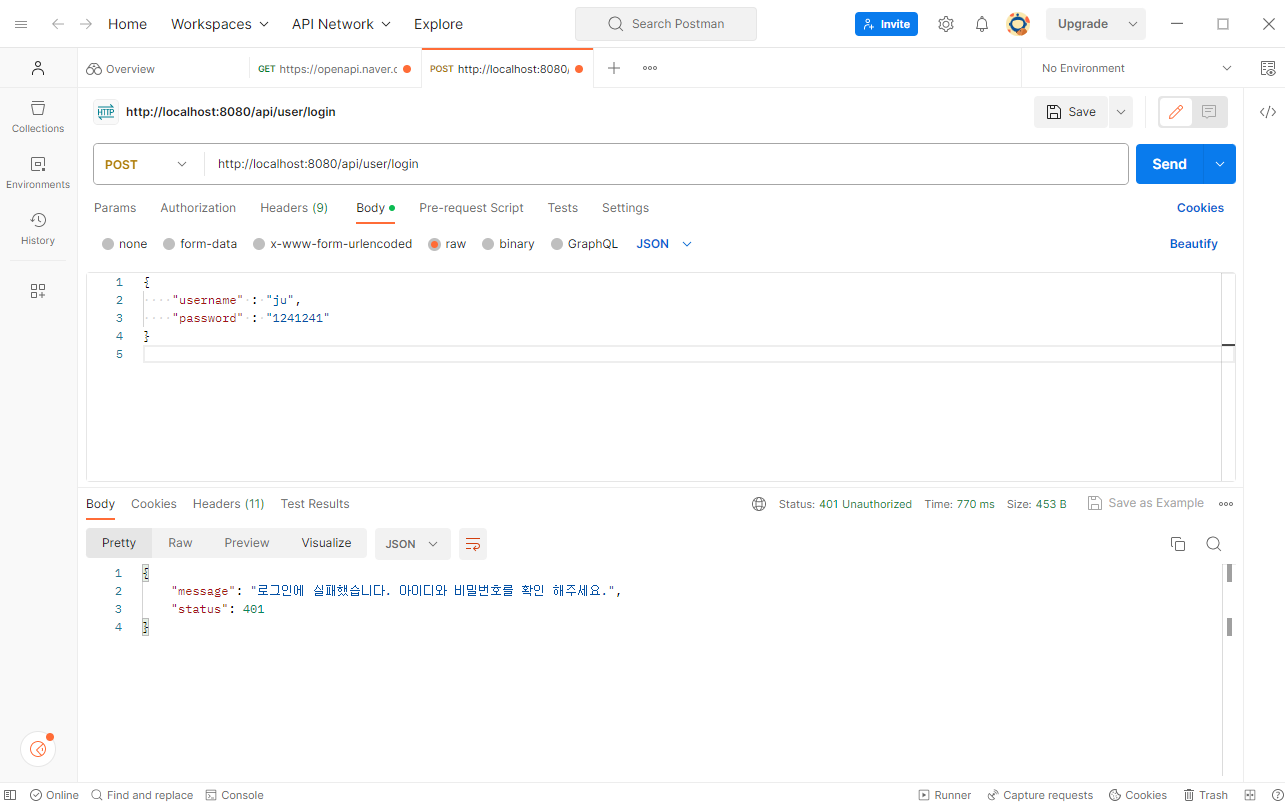This screenshot has width=1285, height=806.
Task: Open the tab options ellipsis menu
Action: click(x=650, y=68)
